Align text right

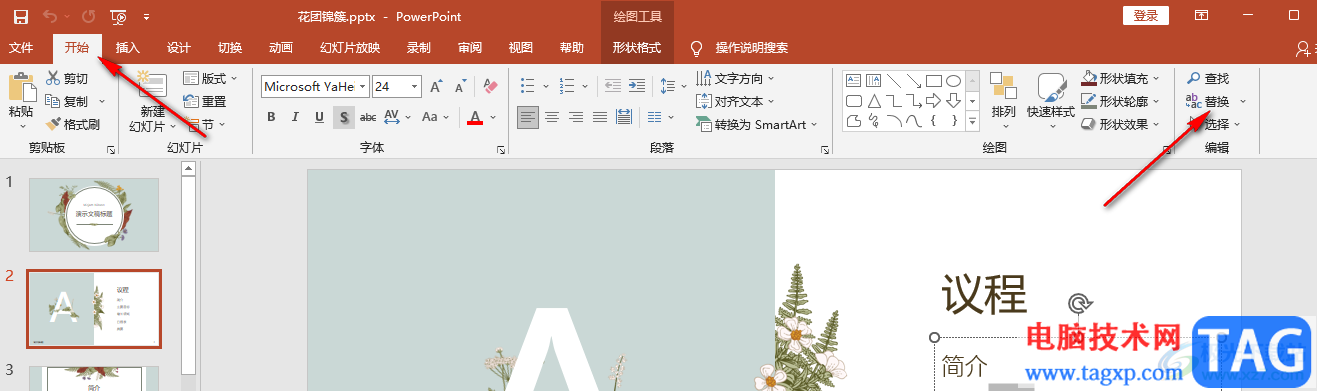pos(576,117)
